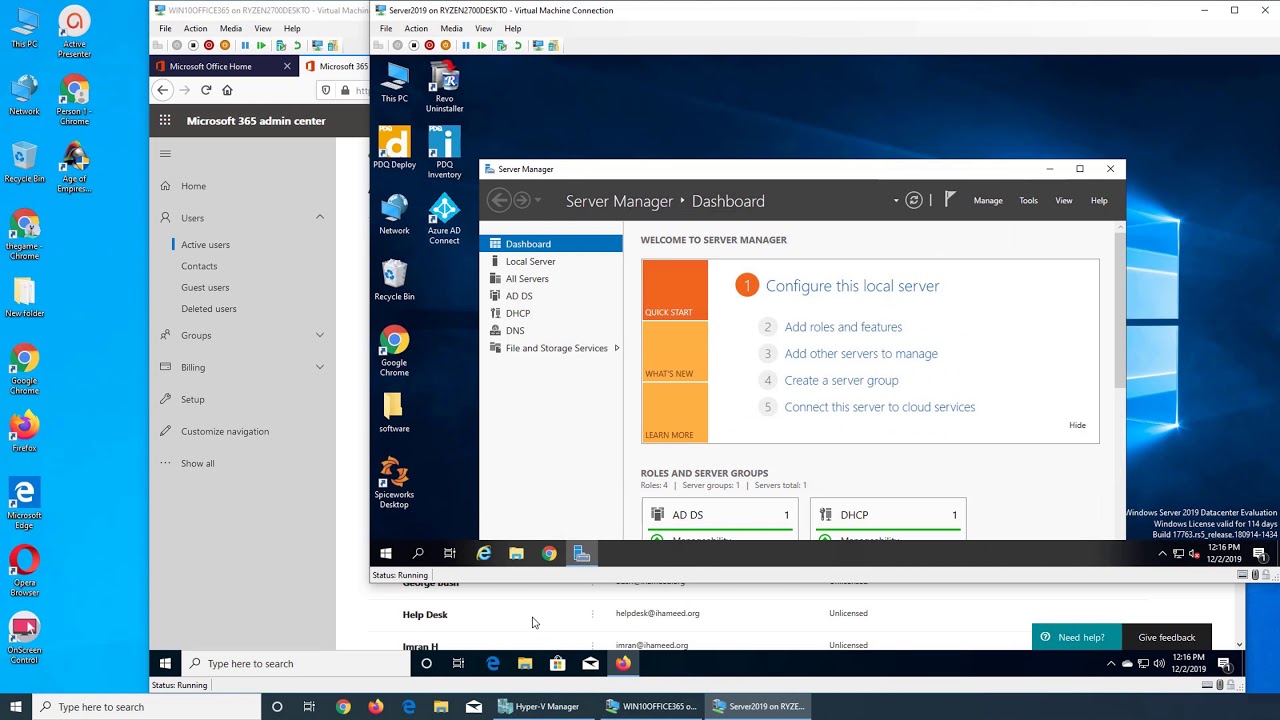Image resolution: width=1280 pixels, height=720 pixels.
Task: Open PDQ Deploy desktop icon in VM
Action: pyautogui.click(x=394, y=148)
